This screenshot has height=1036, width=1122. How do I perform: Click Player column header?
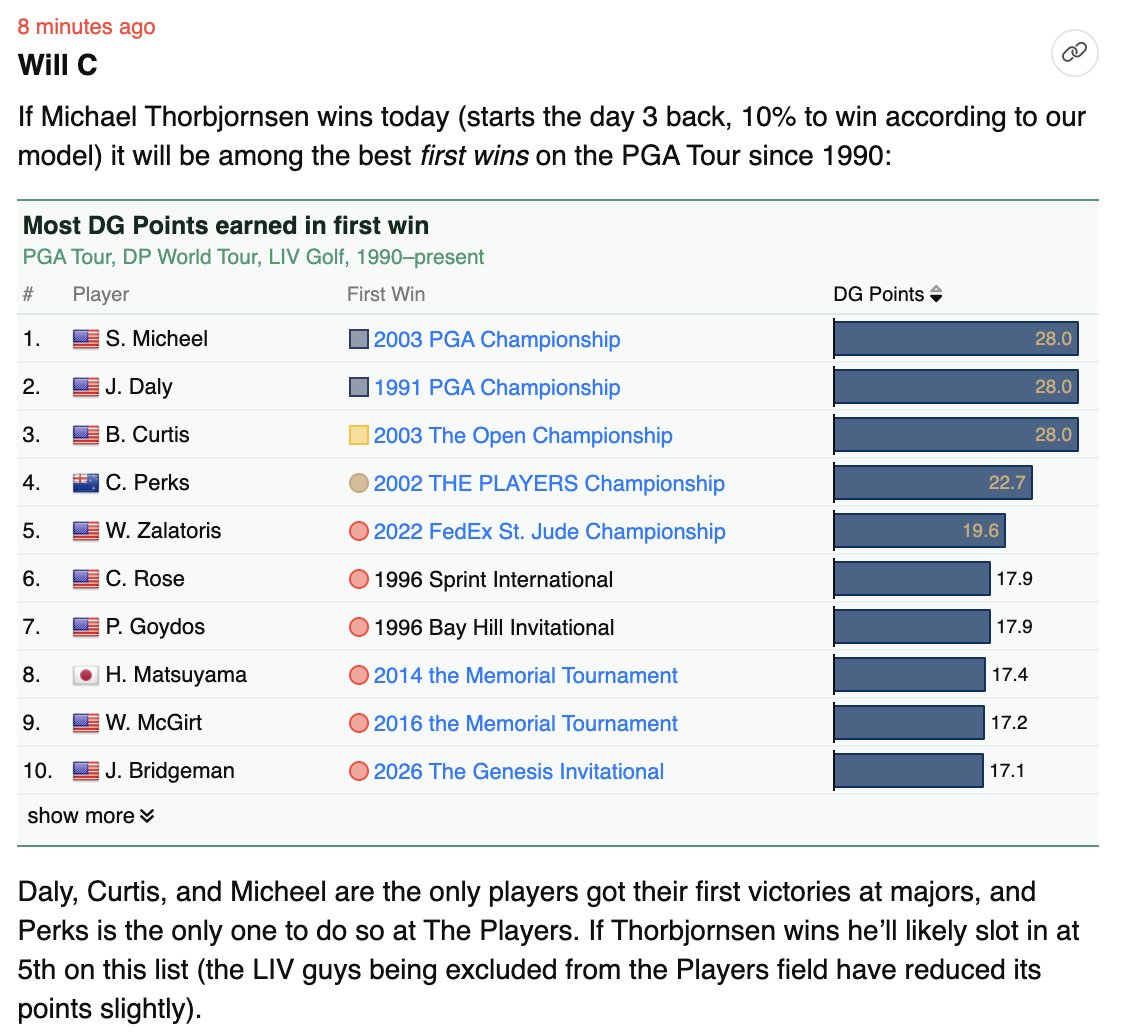tap(101, 294)
